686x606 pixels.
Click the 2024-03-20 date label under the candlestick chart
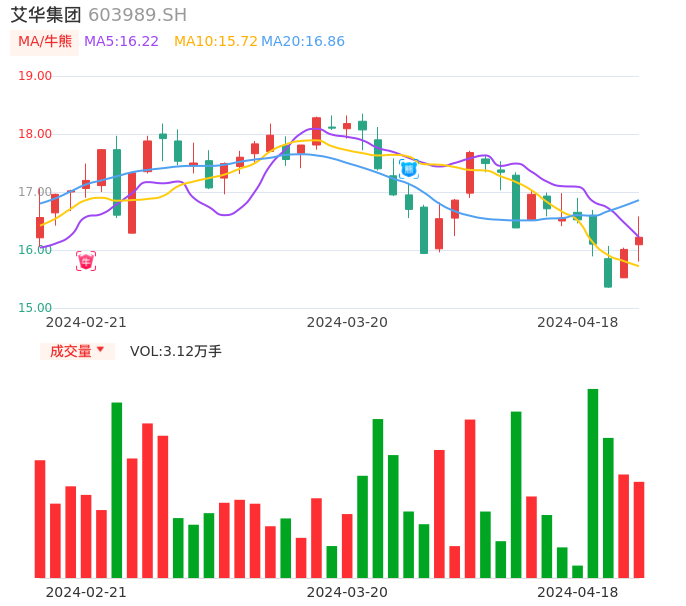pyautogui.click(x=347, y=322)
